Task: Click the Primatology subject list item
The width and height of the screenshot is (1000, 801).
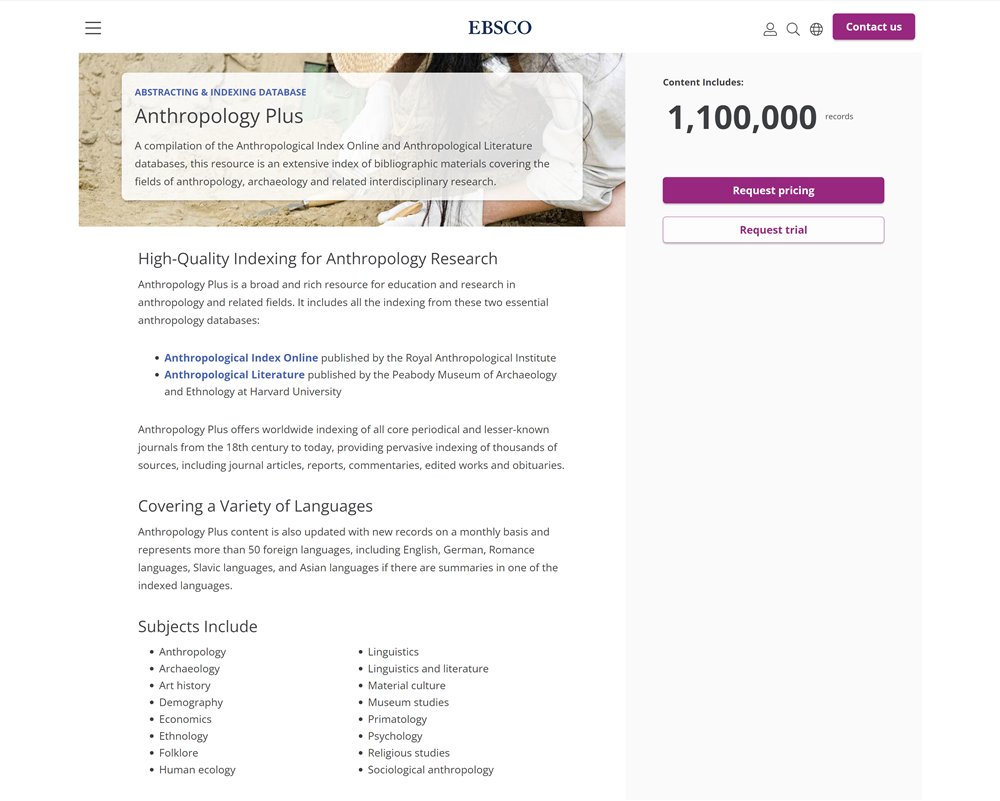Action: point(397,719)
